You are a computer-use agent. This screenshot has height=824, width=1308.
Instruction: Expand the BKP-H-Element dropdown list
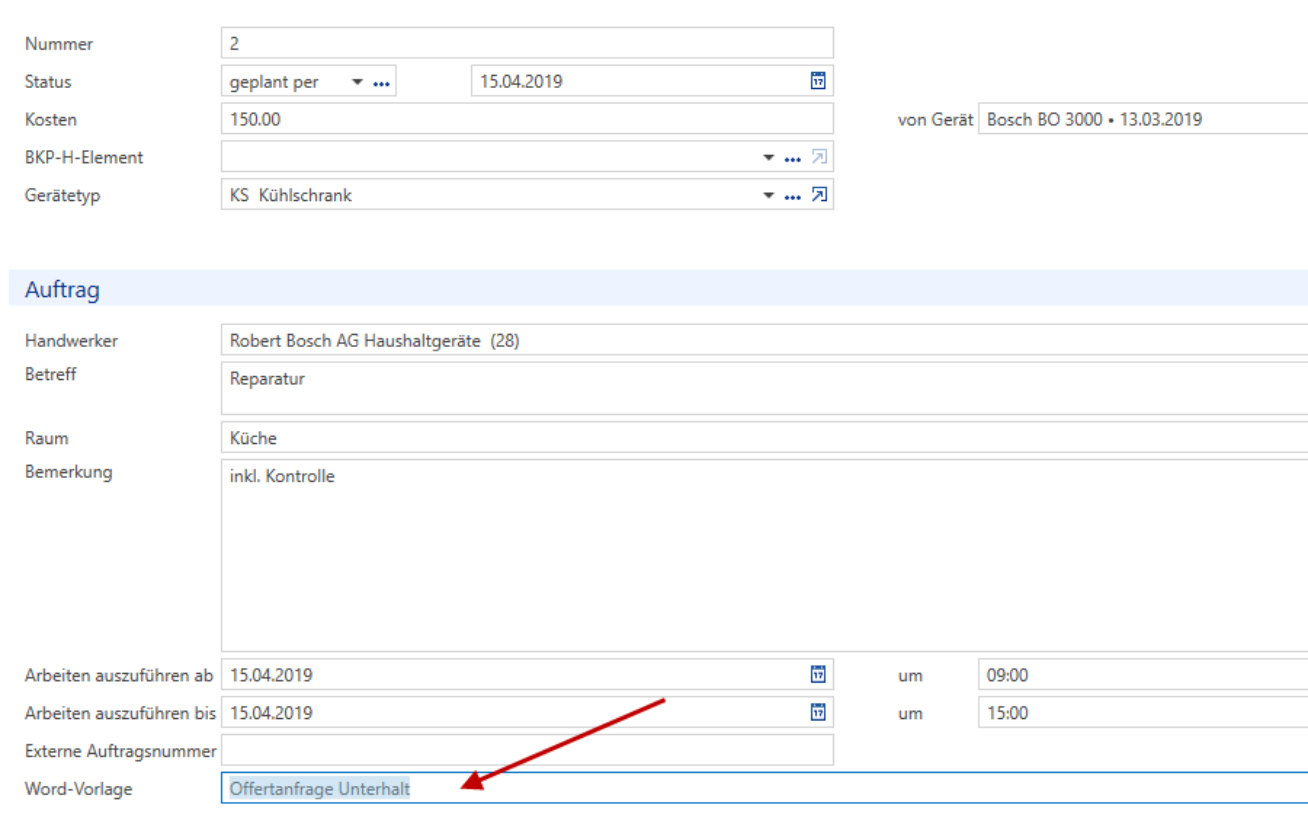click(769, 158)
